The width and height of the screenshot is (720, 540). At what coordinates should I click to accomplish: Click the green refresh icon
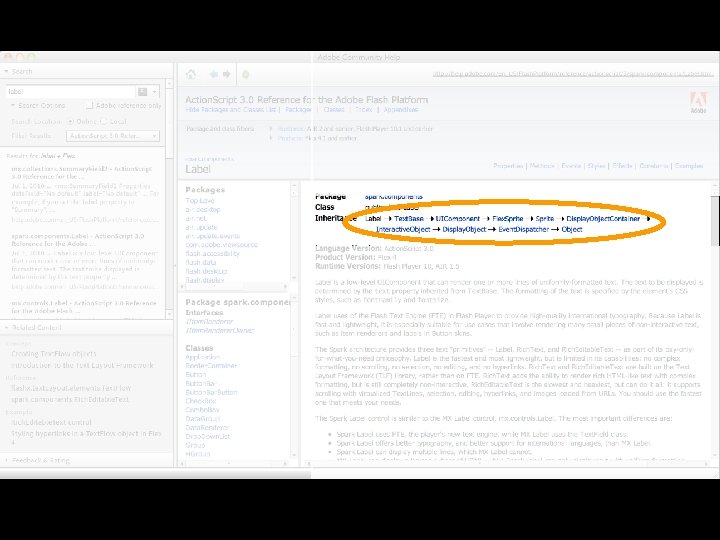[x=246, y=74]
